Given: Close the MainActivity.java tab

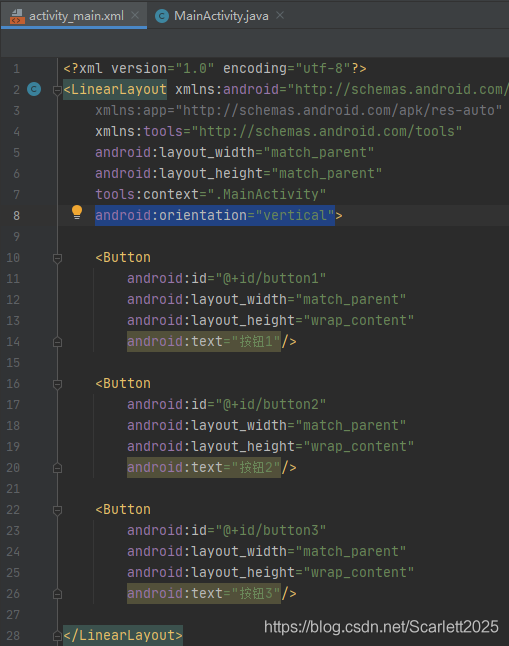Looking at the screenshot, I should (280, 15).
